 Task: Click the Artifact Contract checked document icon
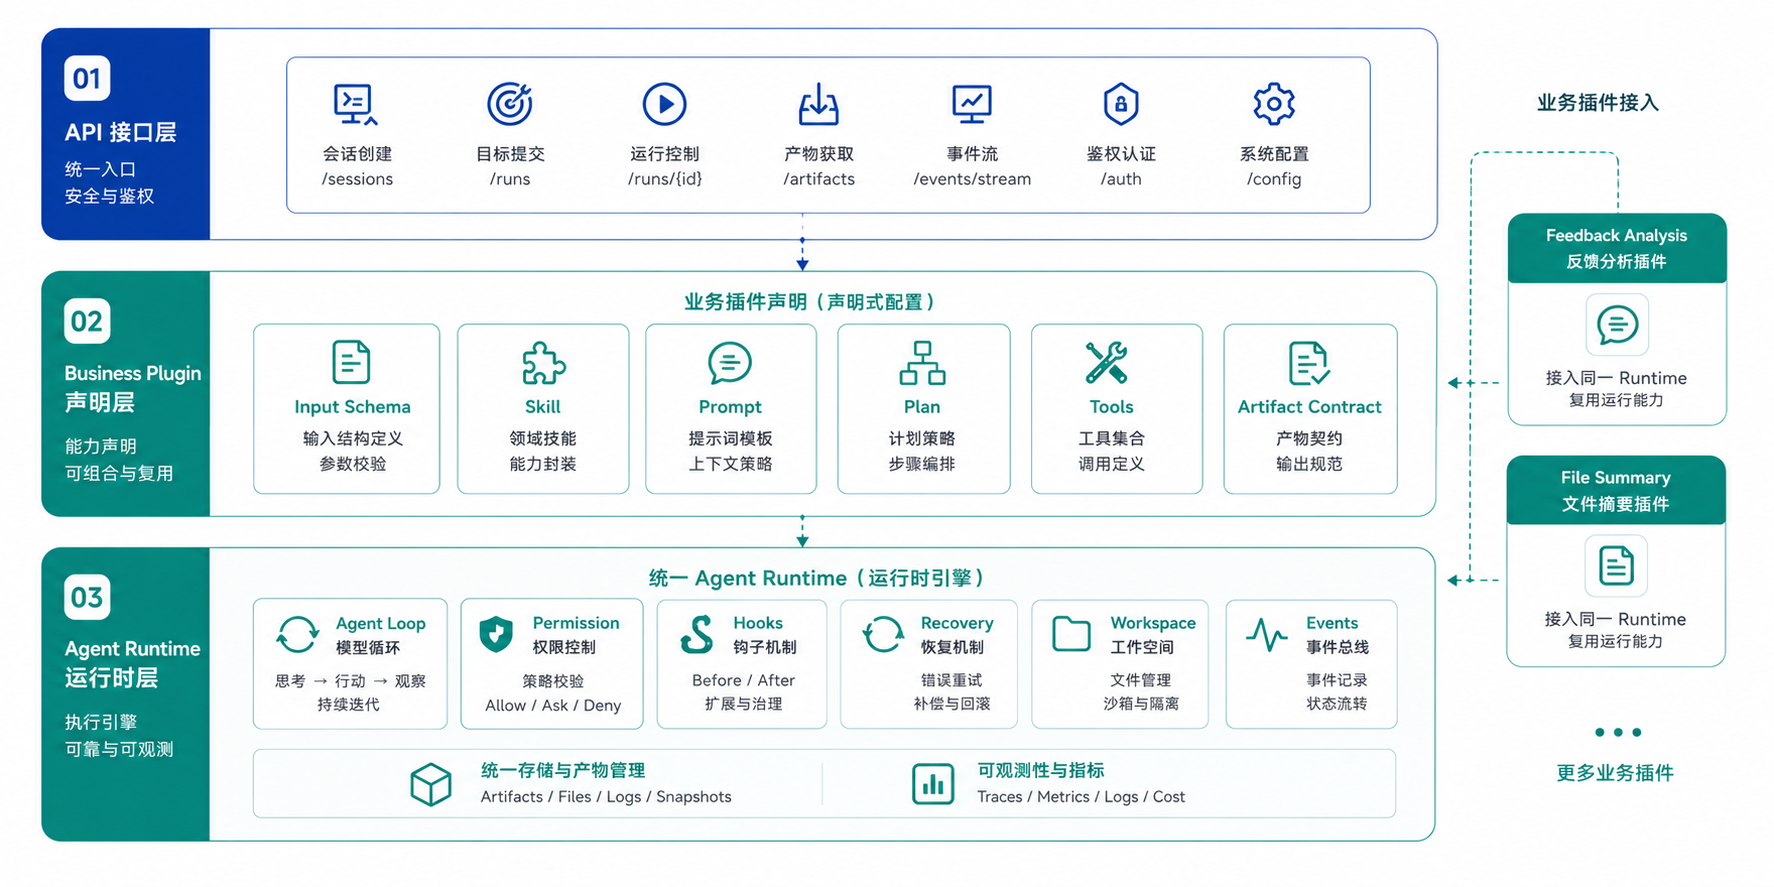click(1308, 363)
